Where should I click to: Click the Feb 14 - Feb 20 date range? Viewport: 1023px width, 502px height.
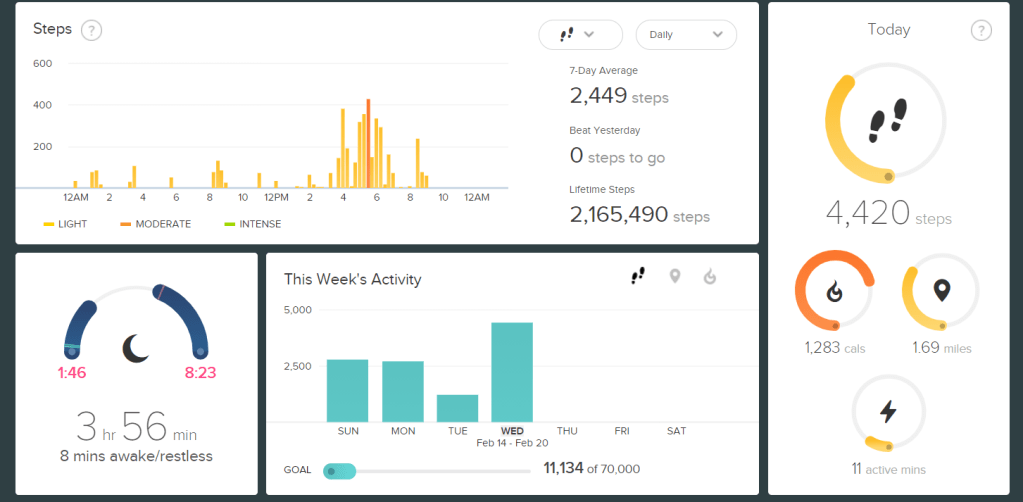512,443
